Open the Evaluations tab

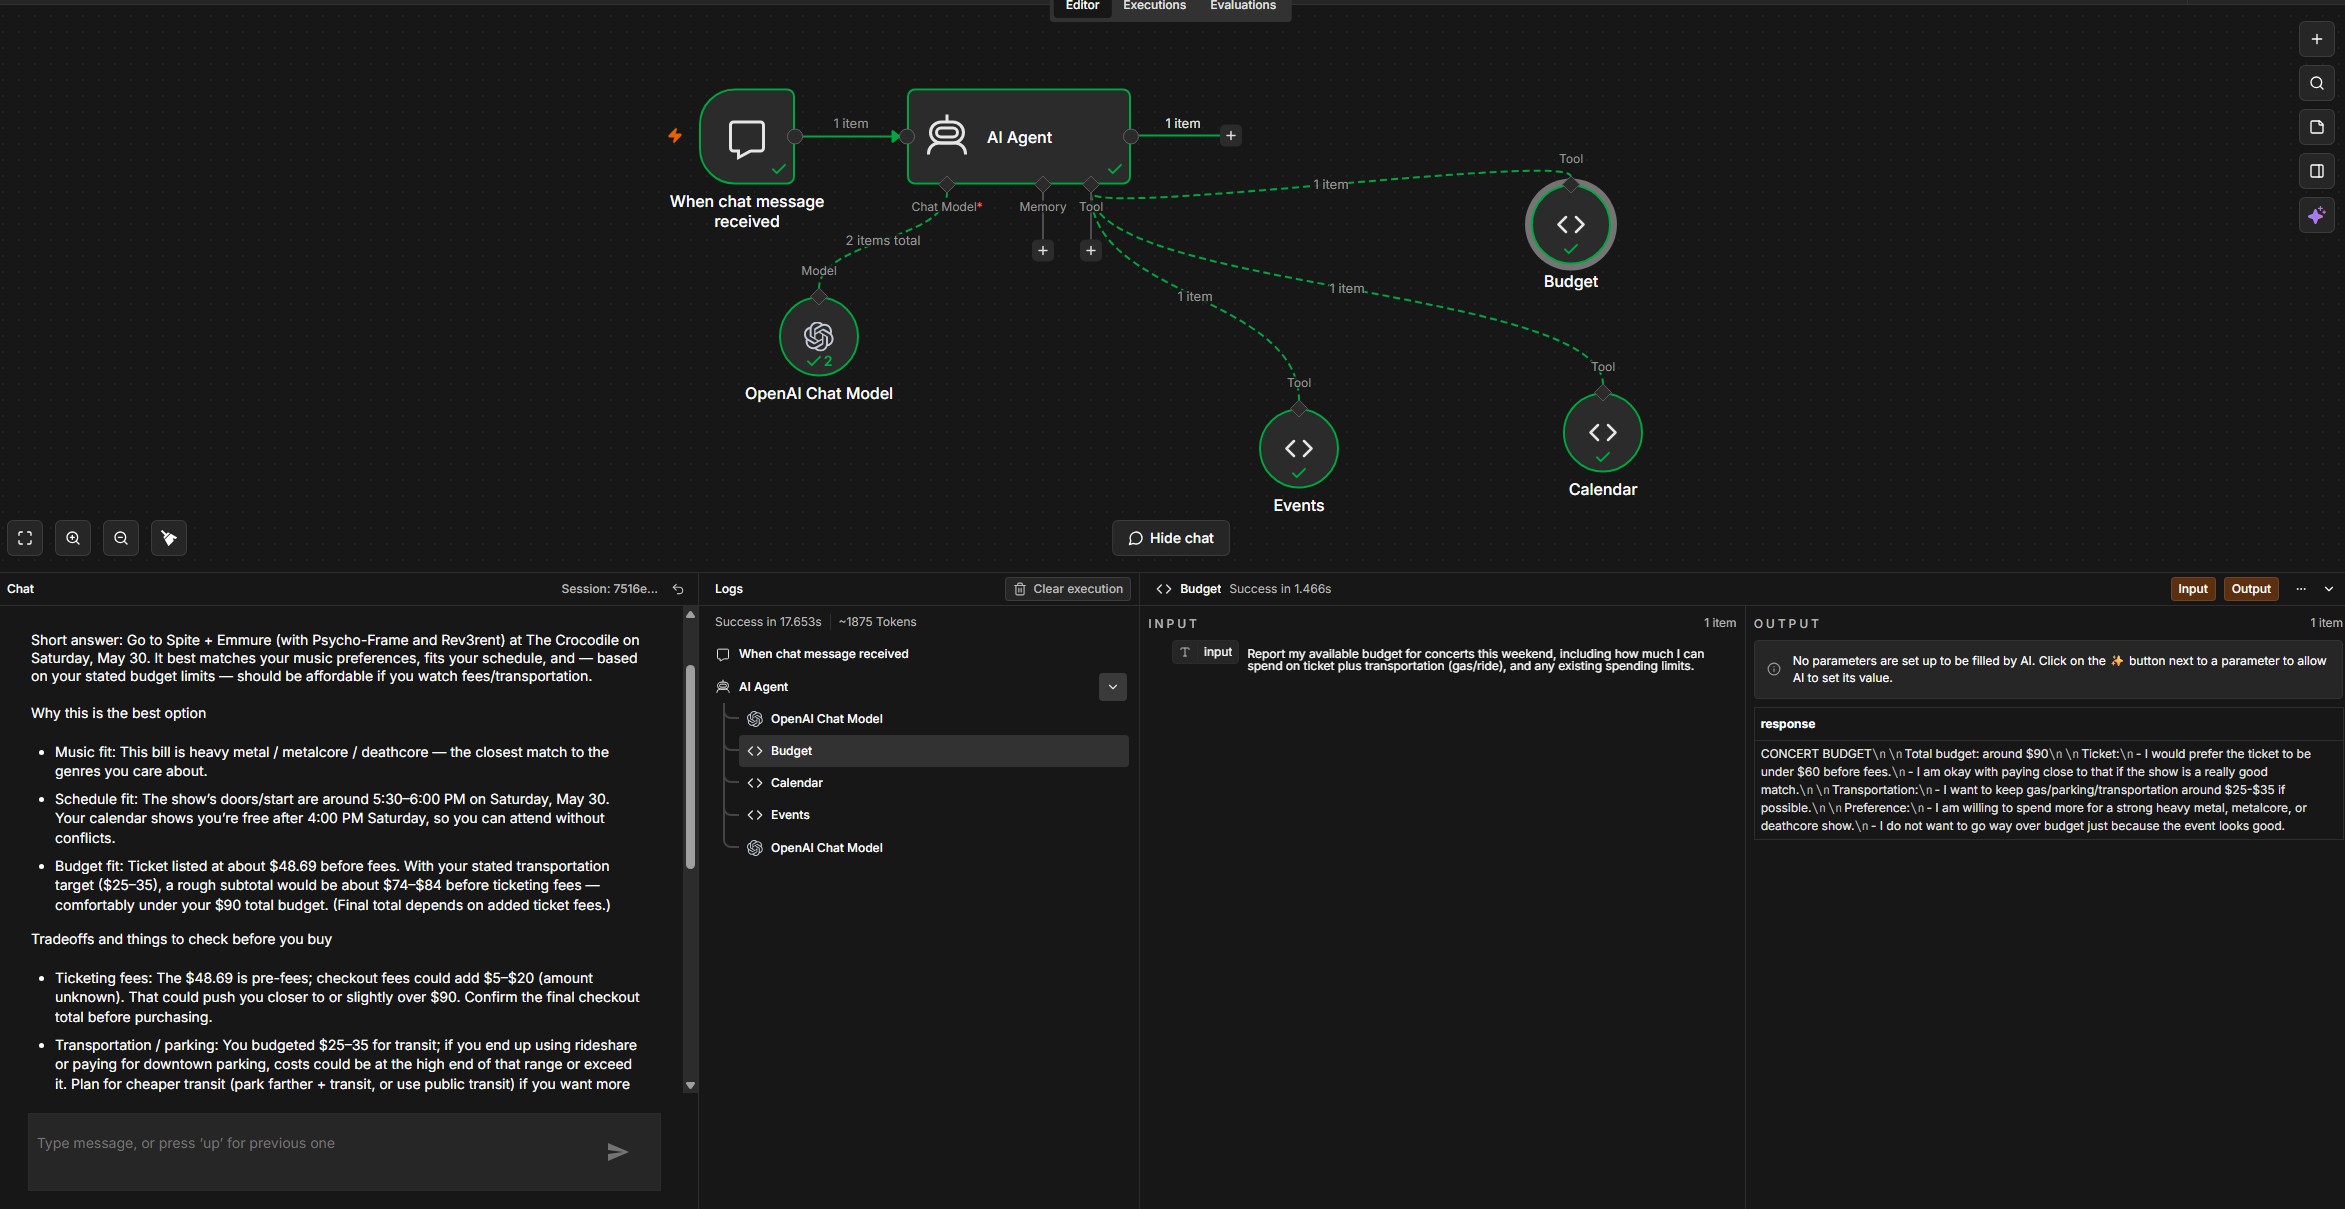(x=1242, y=6)
